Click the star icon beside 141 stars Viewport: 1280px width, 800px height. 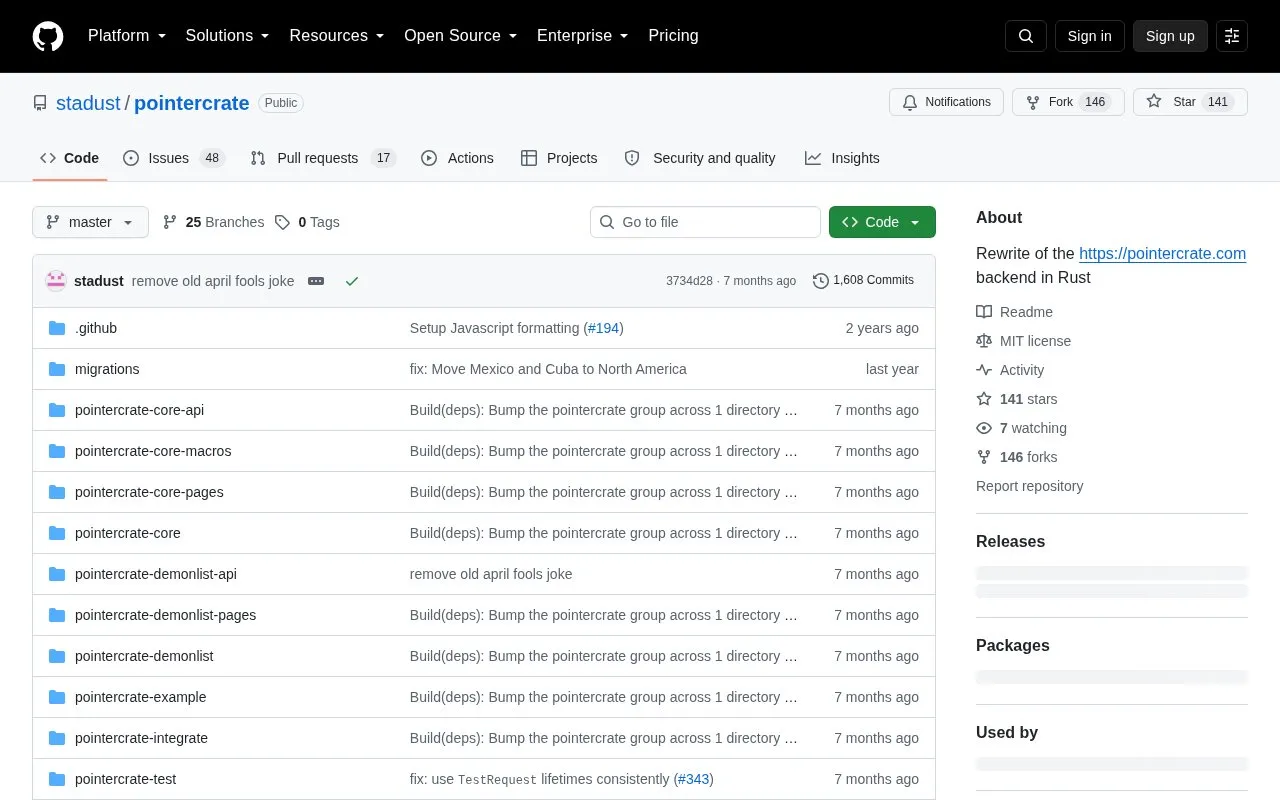pyautogui.click(x=984, y=399)
